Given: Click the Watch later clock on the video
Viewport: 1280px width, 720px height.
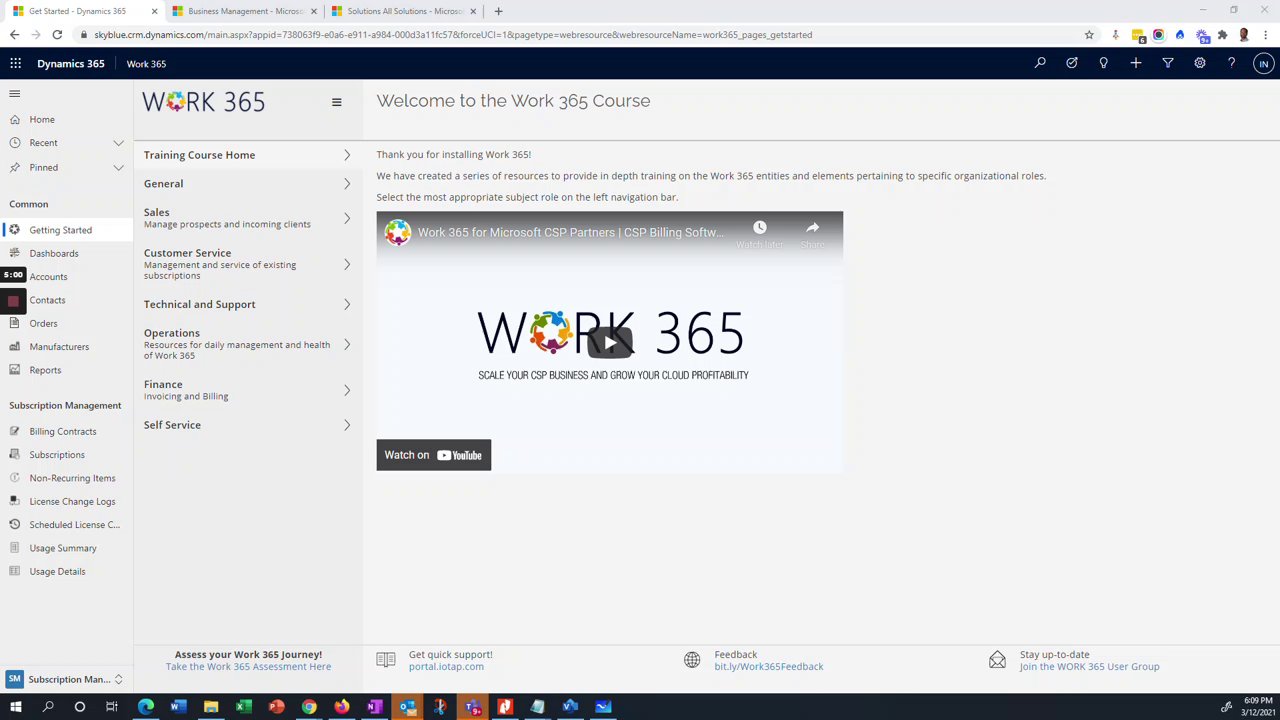Looking at the screenshot, I should (x=759, y=228).
